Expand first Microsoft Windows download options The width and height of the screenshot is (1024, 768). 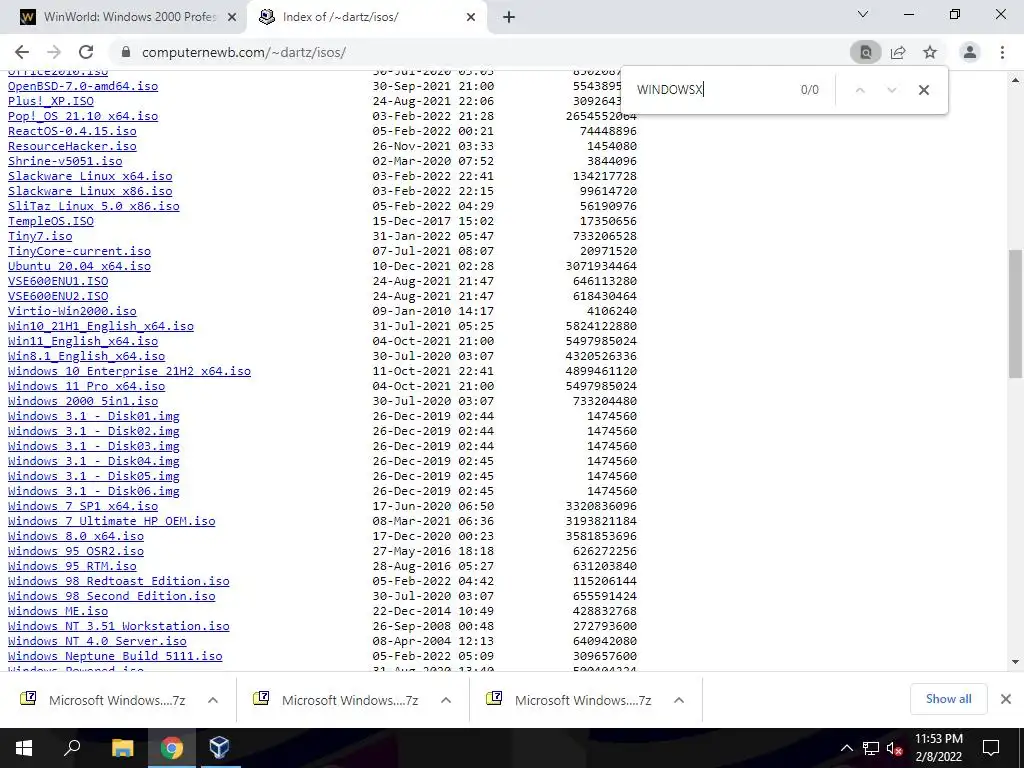coord(213,700)
